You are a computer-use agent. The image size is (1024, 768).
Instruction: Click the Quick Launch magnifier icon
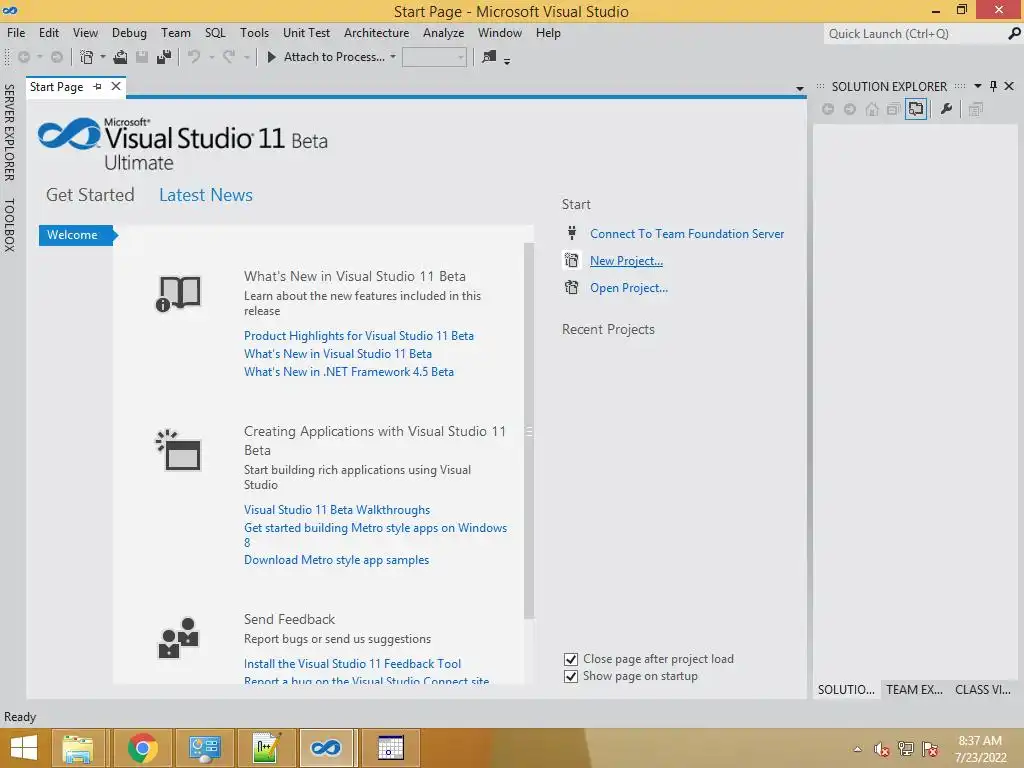point(1014,33)
